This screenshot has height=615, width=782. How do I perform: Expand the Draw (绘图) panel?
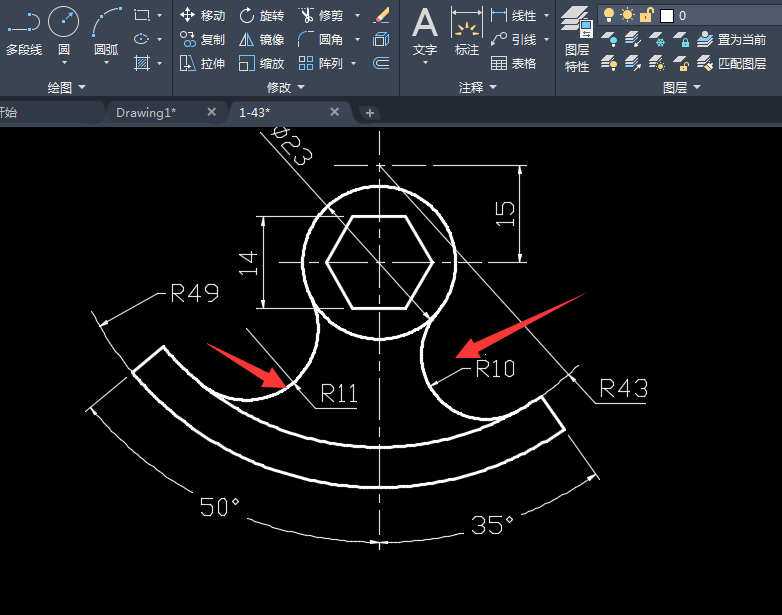coord(67,88)
